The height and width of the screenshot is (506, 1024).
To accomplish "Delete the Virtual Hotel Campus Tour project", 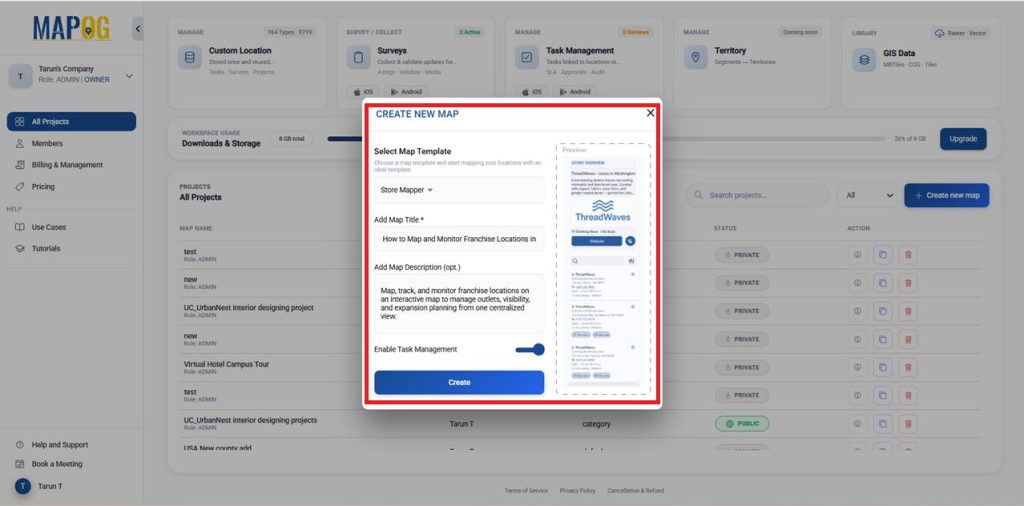I will (x=908, y=367).
